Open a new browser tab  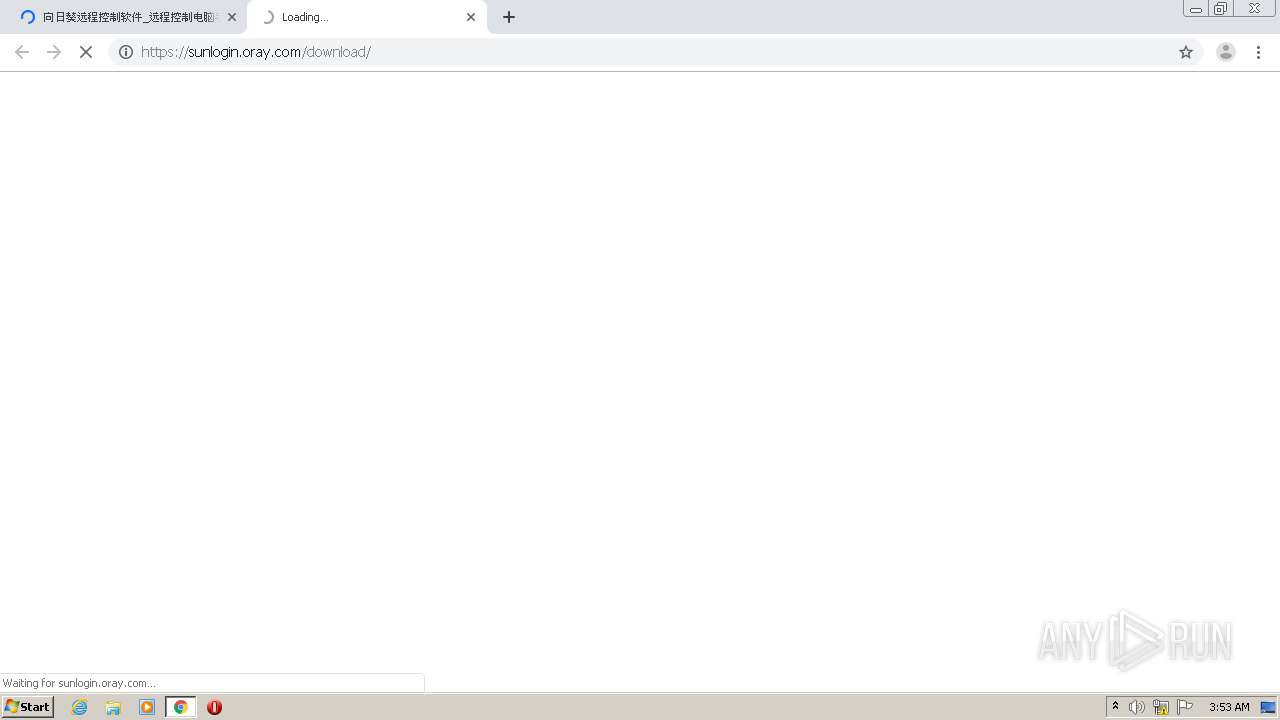coord(509,17)
